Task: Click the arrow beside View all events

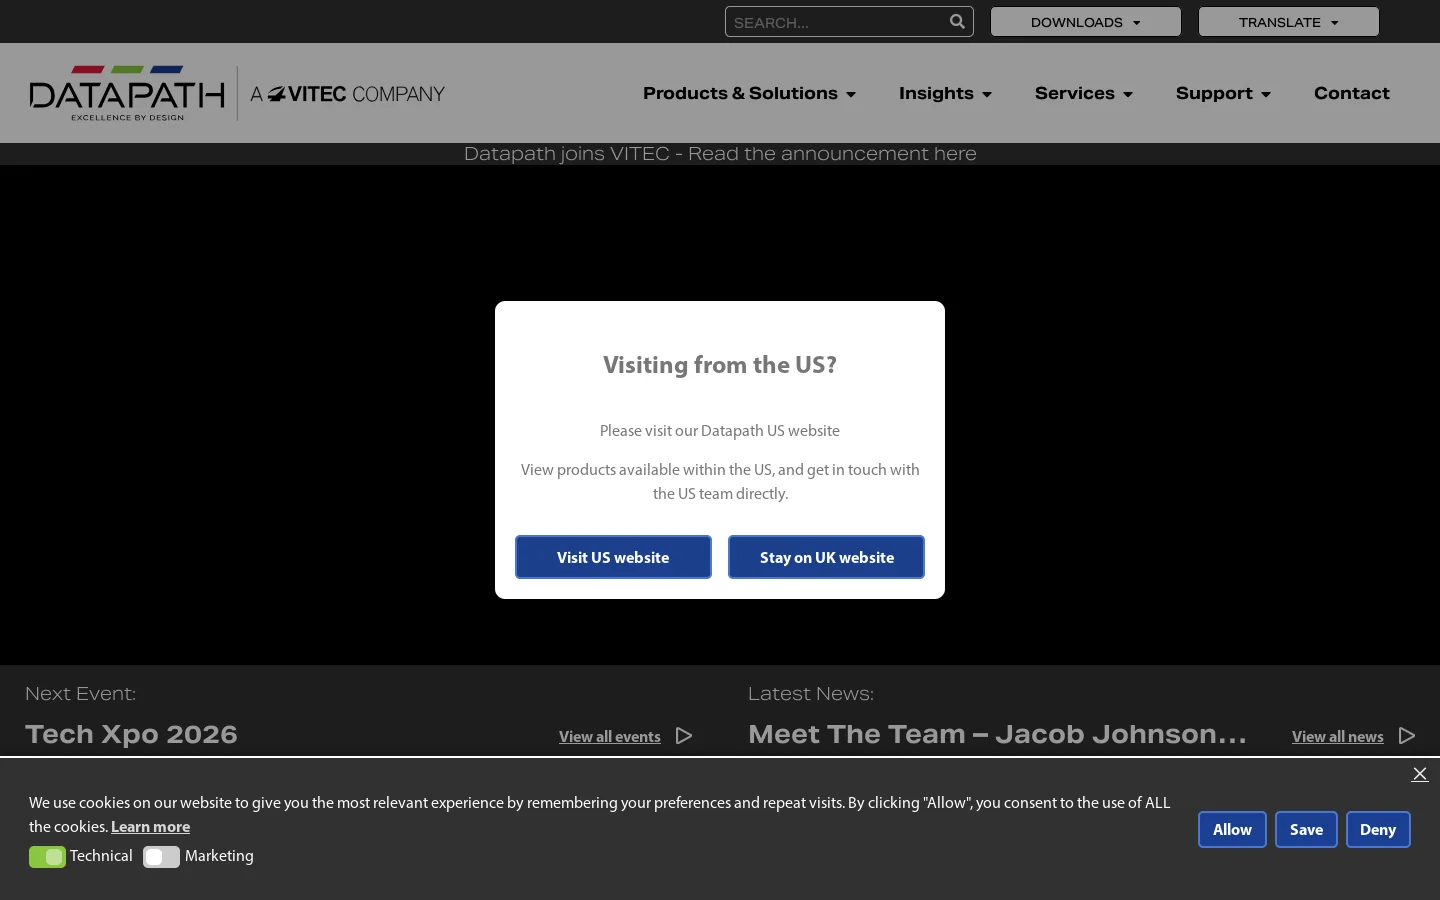Action: [684, 736]
